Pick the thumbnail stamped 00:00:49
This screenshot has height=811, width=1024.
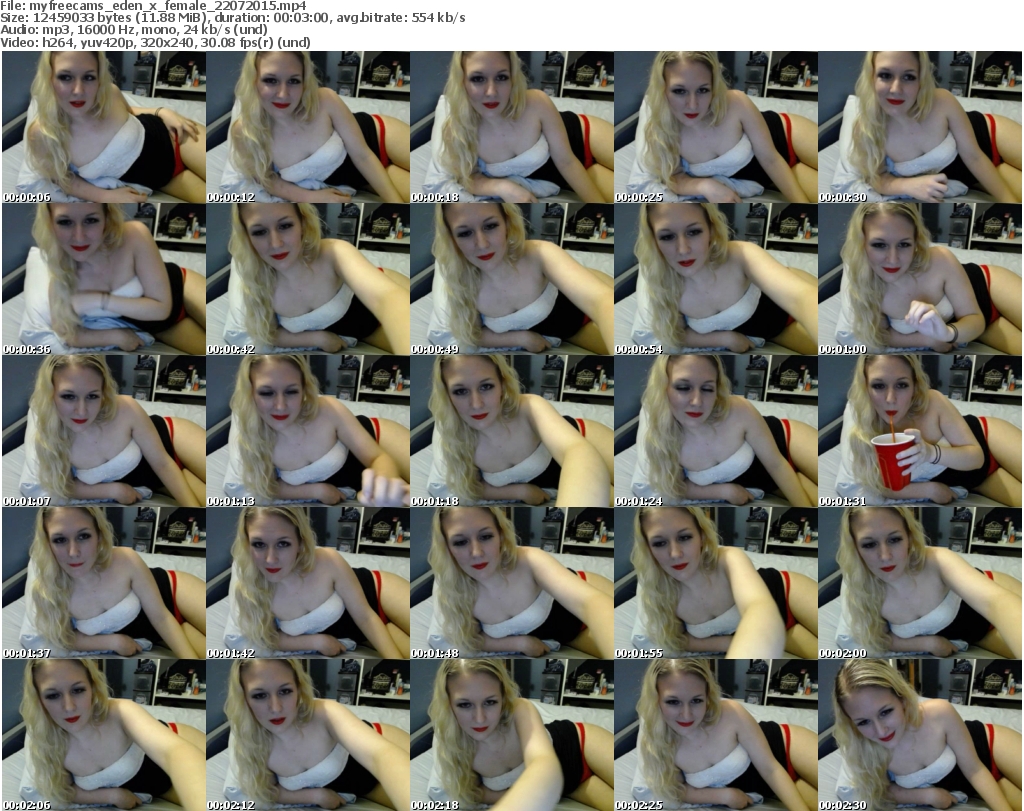pos(512,279)
